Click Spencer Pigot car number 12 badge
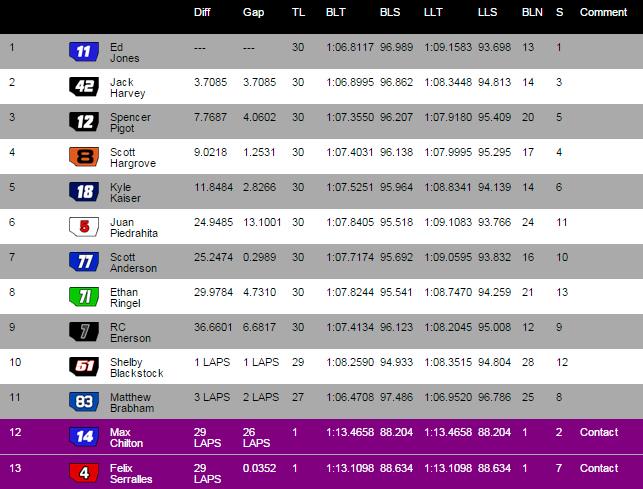Image resolution: width=643 pixels, height=489 pixels. click(x=84, y=121)
